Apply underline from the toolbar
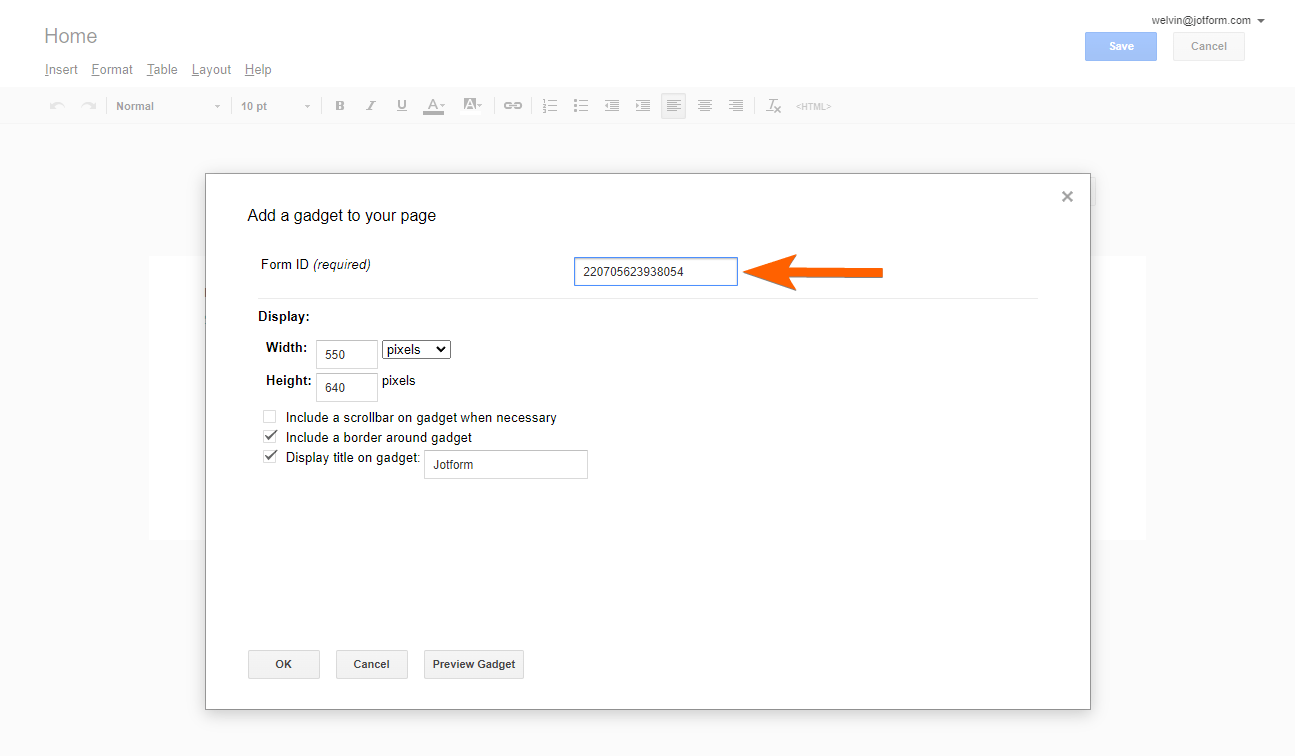 [x=402, y=106]
